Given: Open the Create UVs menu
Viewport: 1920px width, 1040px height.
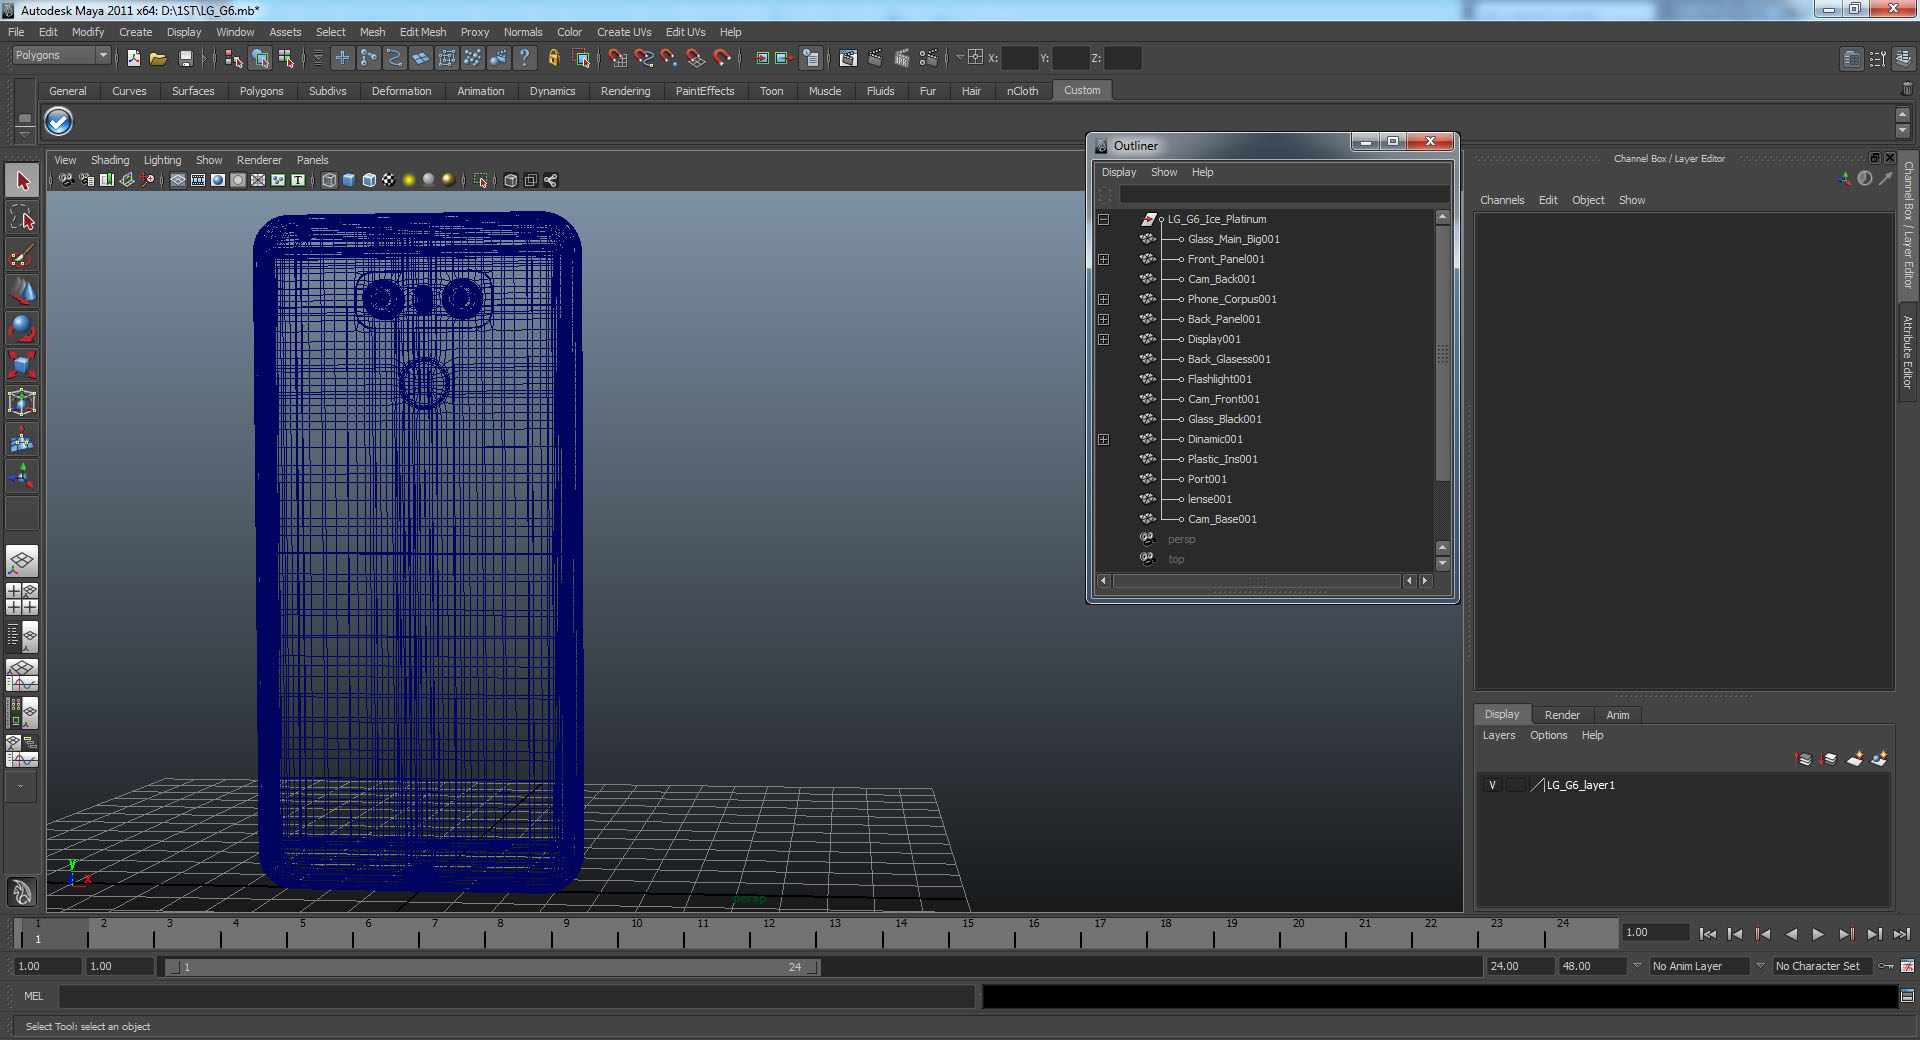Looking at the screenshot, I should click(x=624, y=32).
